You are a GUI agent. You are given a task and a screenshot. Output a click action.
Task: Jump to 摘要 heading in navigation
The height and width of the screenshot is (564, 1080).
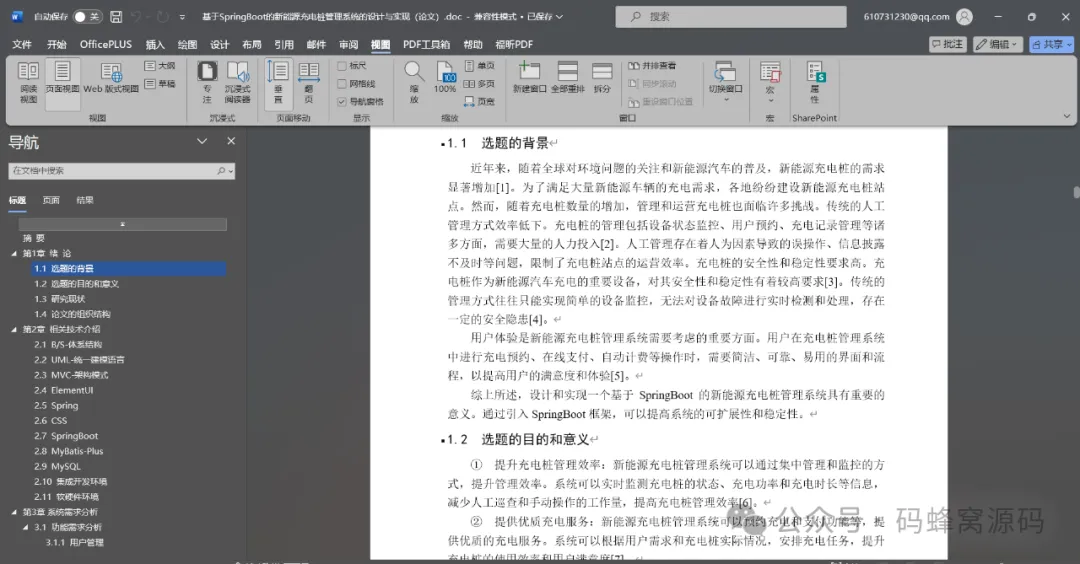click(x=34, y=238)
